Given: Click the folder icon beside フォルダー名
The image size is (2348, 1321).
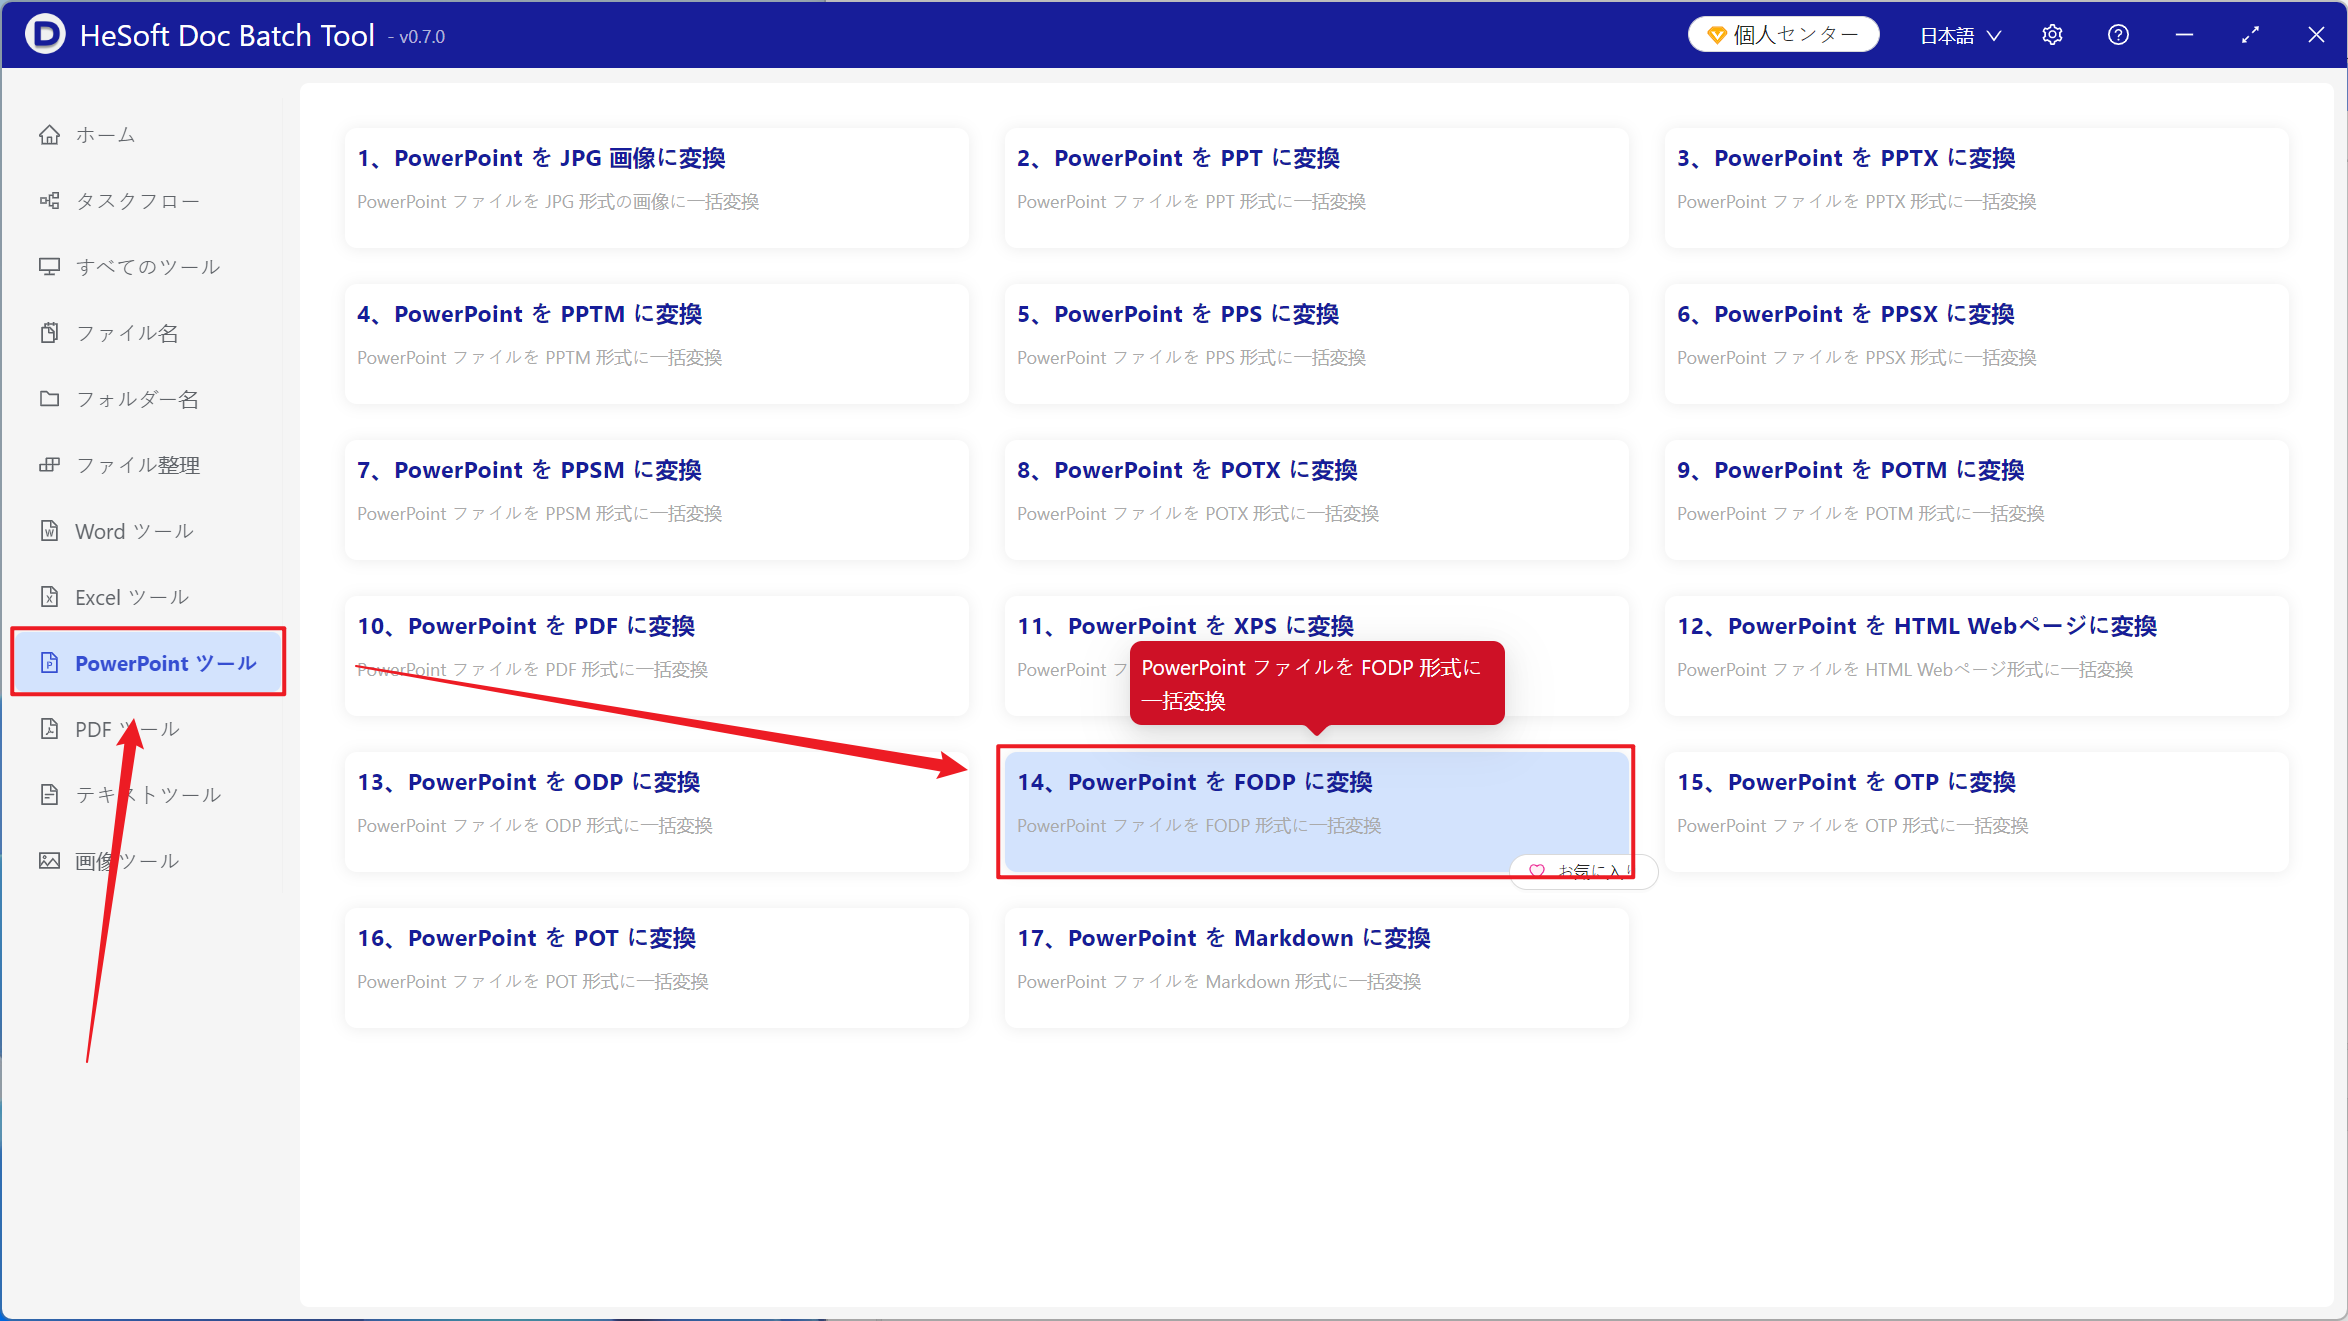Looking at the screenshot, I should pos(49,399).
